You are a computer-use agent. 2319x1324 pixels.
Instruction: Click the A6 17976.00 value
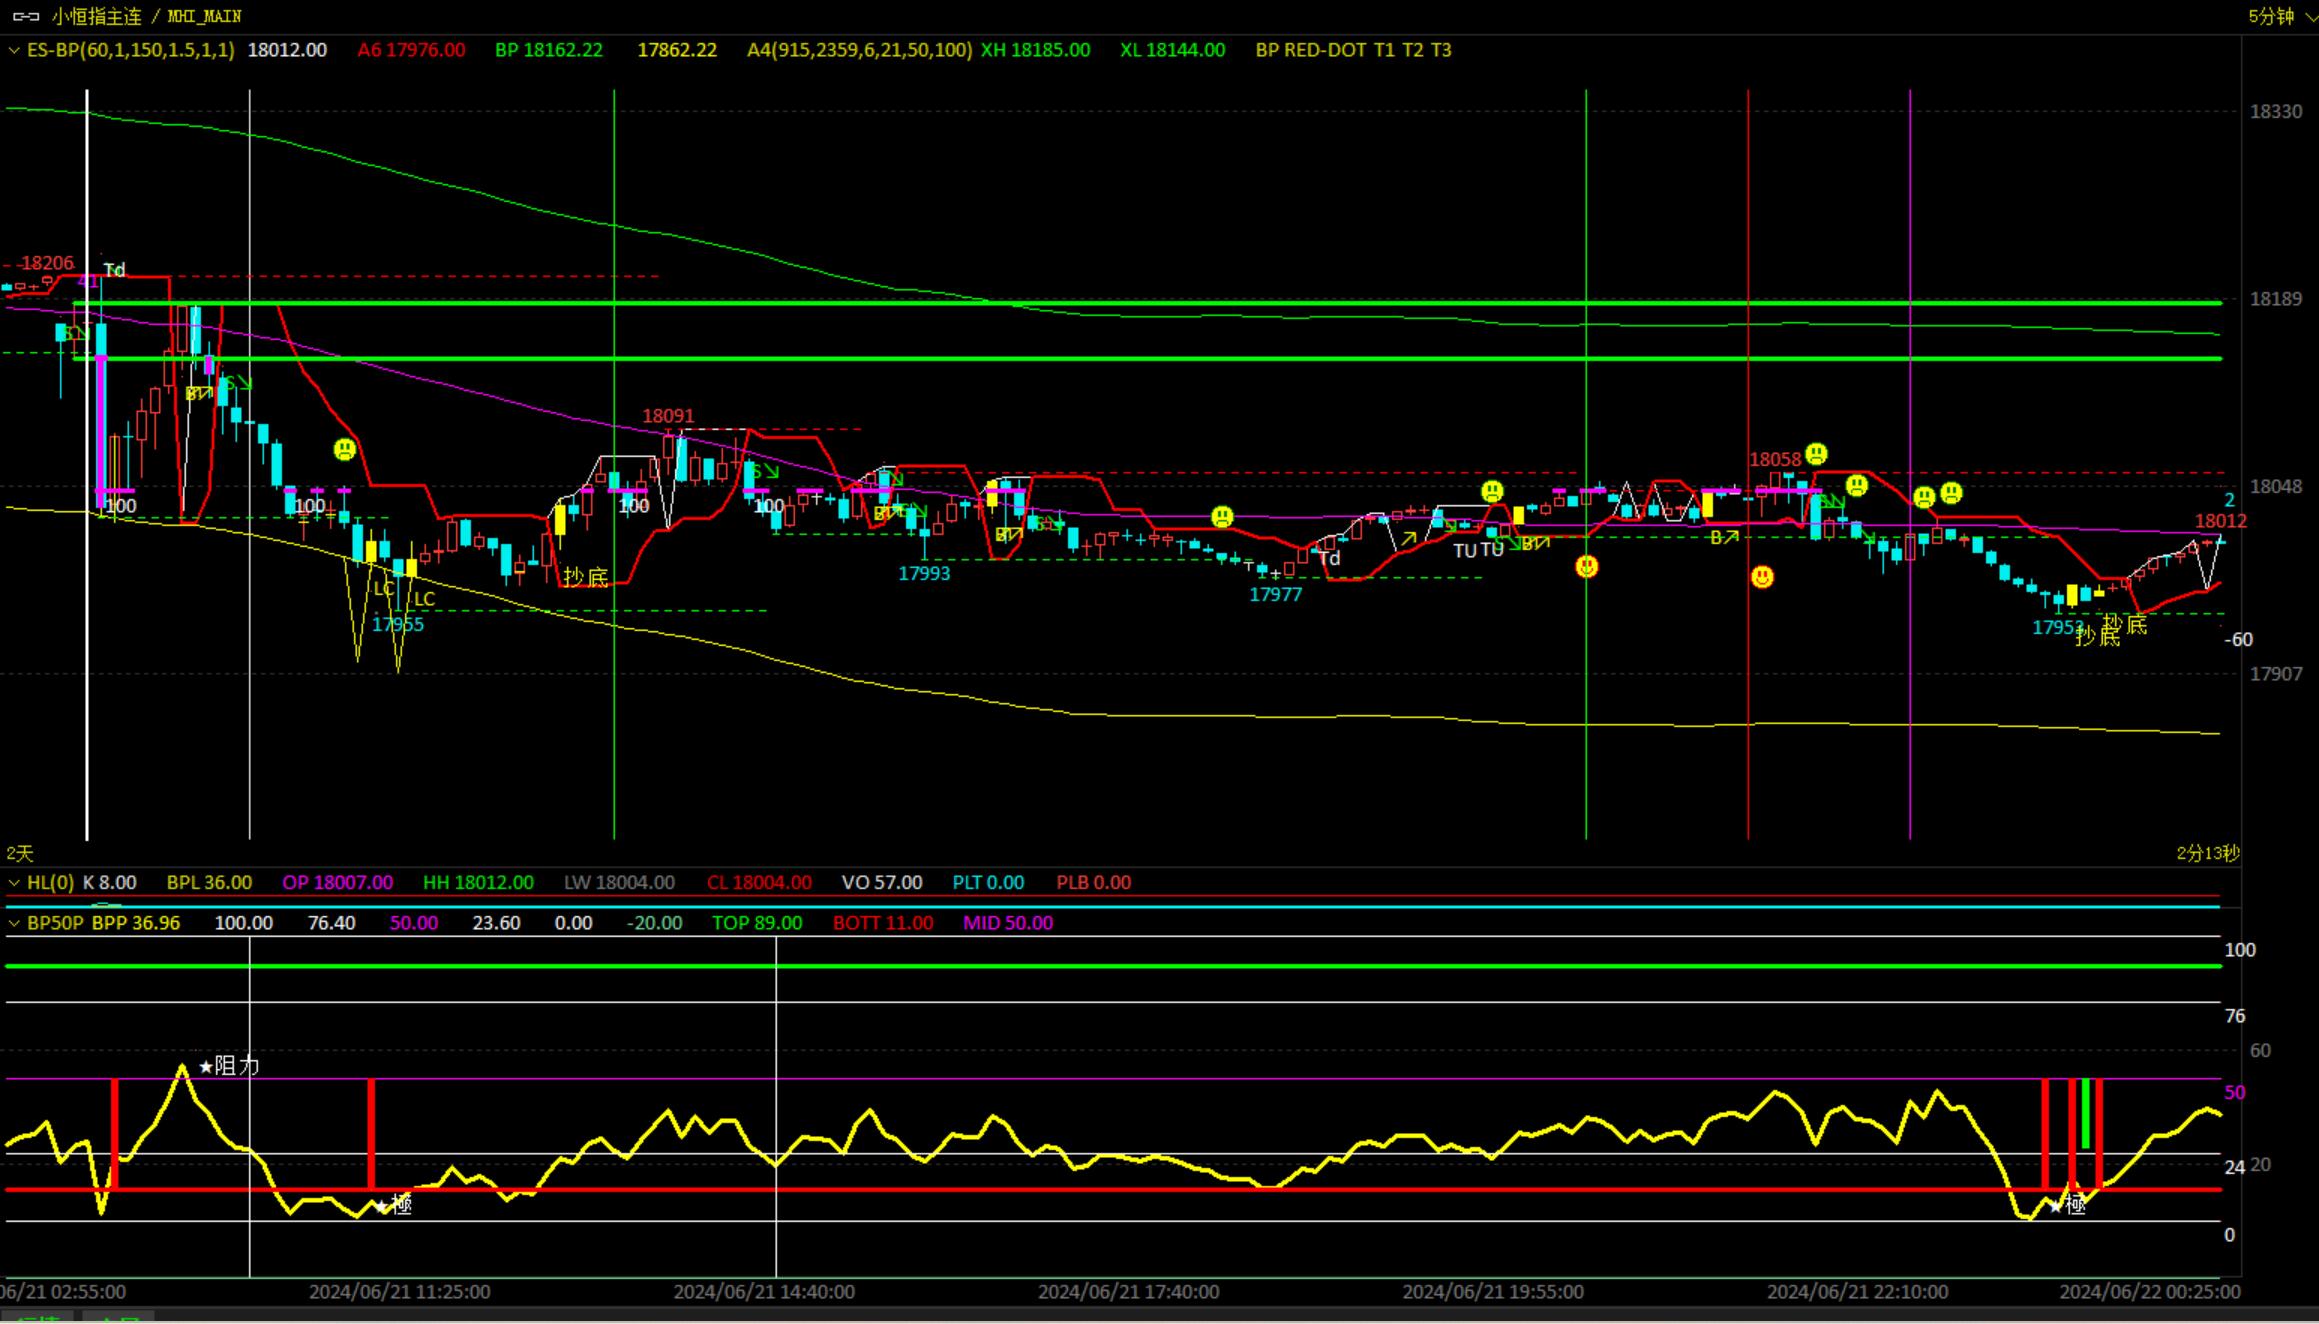(411, 50)
